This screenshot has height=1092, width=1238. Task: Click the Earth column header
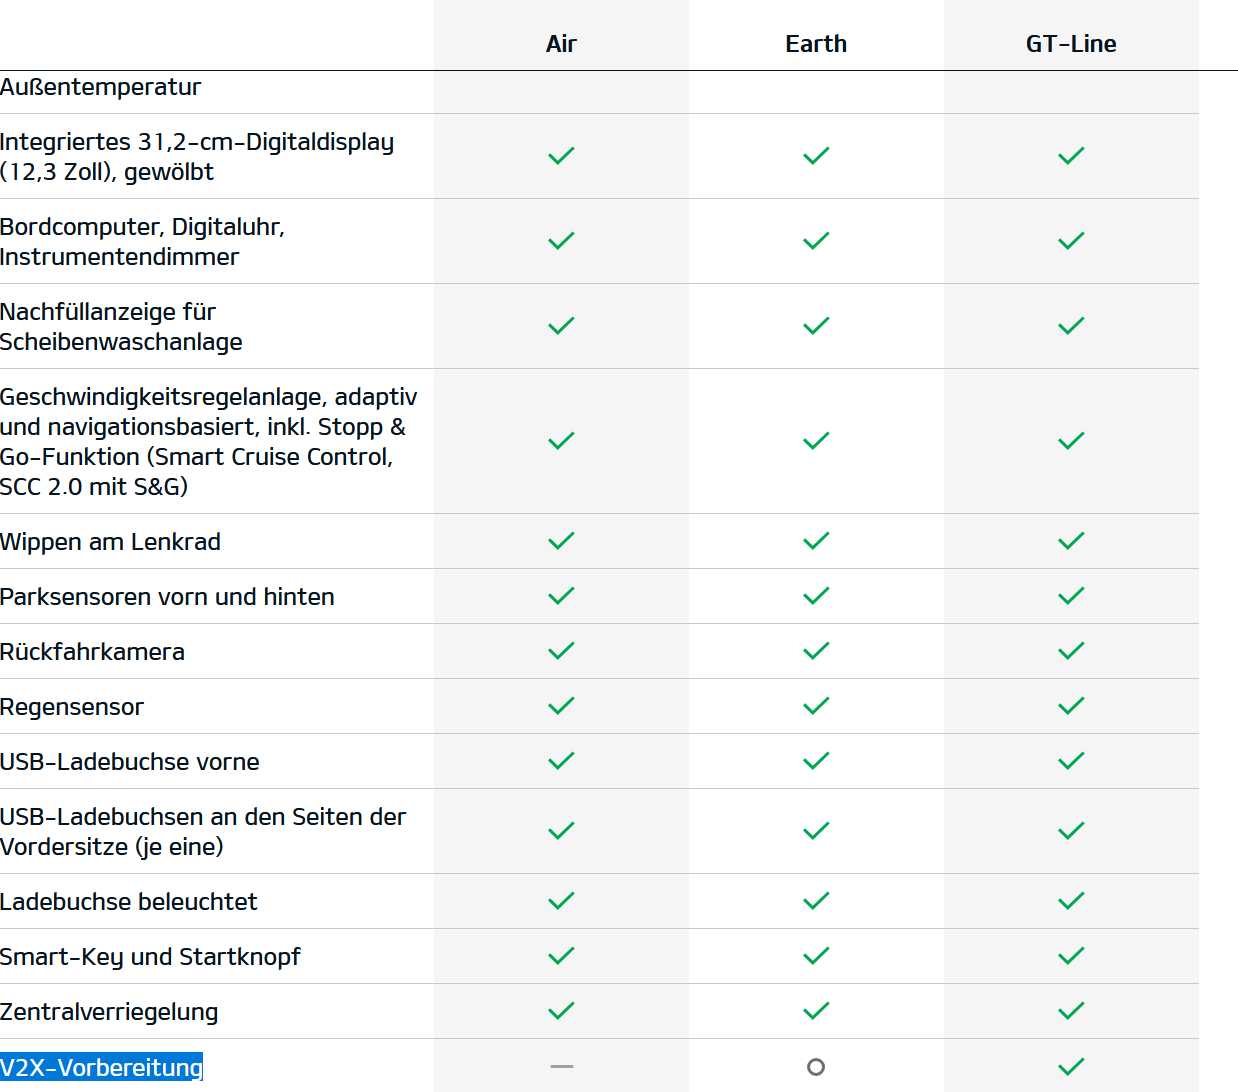pos(816,44)
